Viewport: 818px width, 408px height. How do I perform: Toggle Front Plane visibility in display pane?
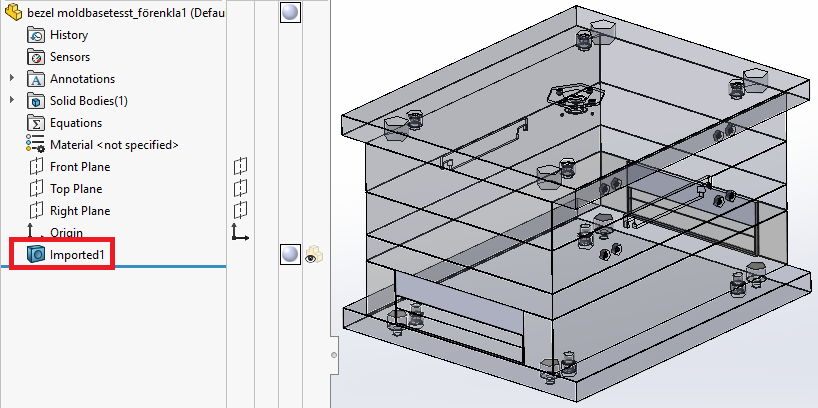(x=240, y=166)
